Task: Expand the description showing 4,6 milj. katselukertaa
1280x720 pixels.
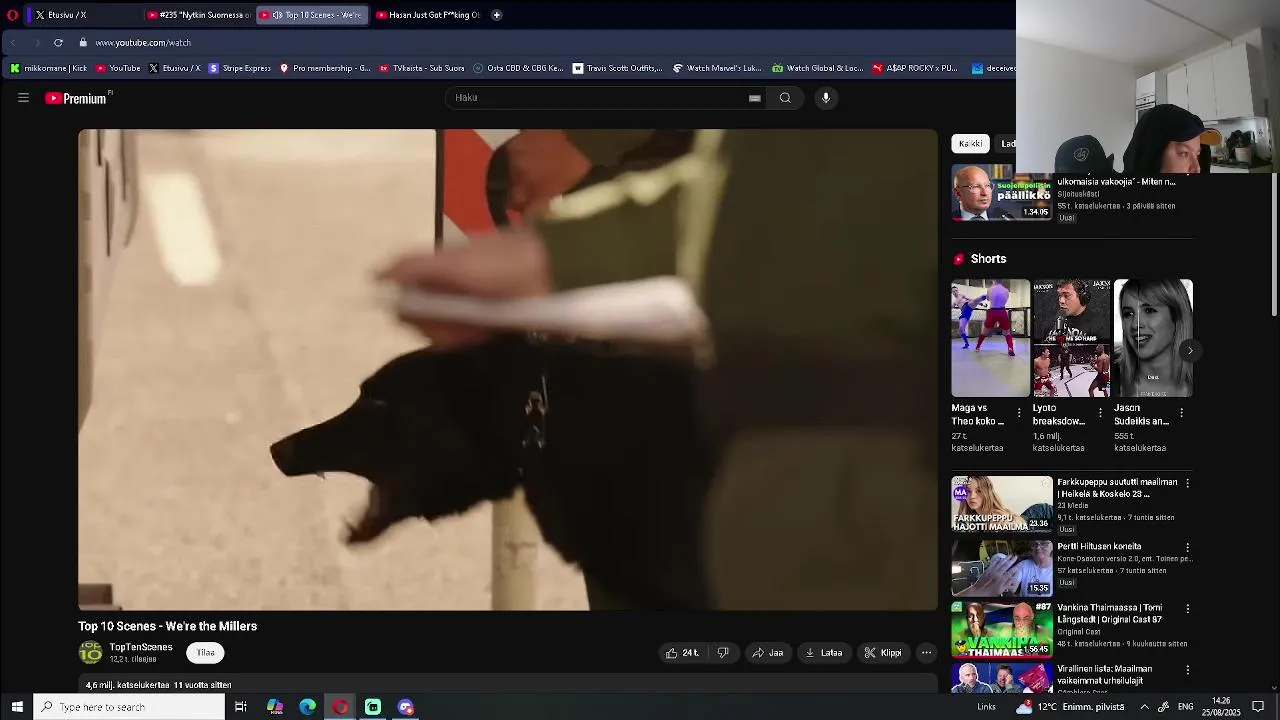Action: point(508,685)
